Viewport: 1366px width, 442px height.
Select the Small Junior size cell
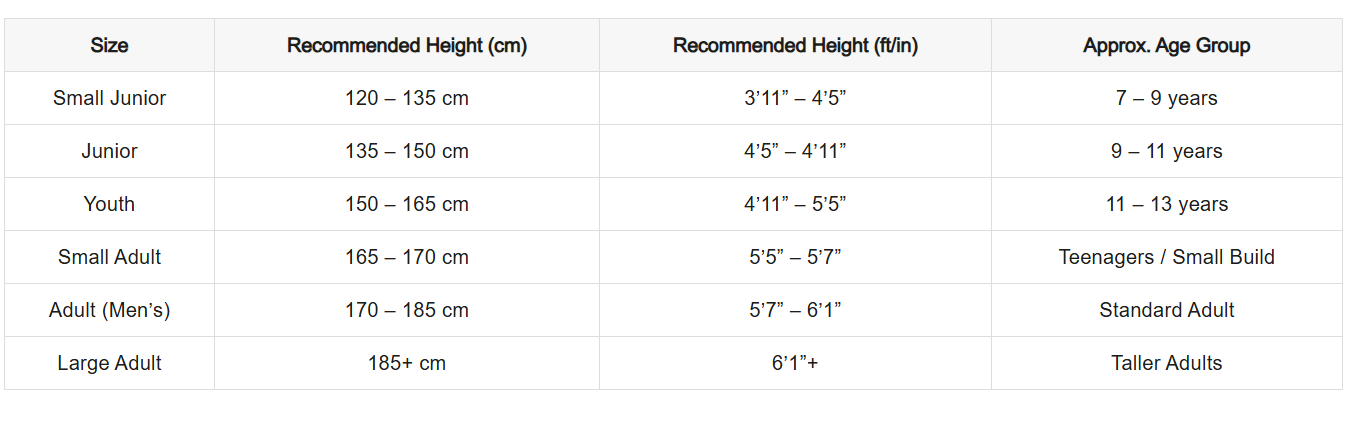coord(109,98)
